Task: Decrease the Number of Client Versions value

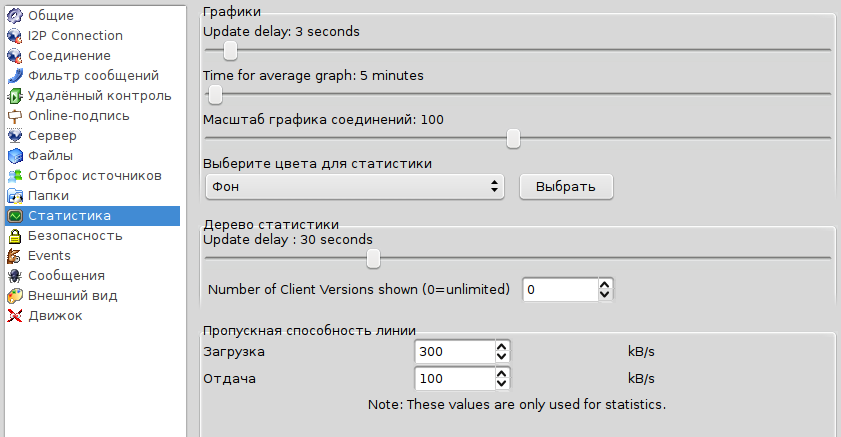Action: [605, 295]
